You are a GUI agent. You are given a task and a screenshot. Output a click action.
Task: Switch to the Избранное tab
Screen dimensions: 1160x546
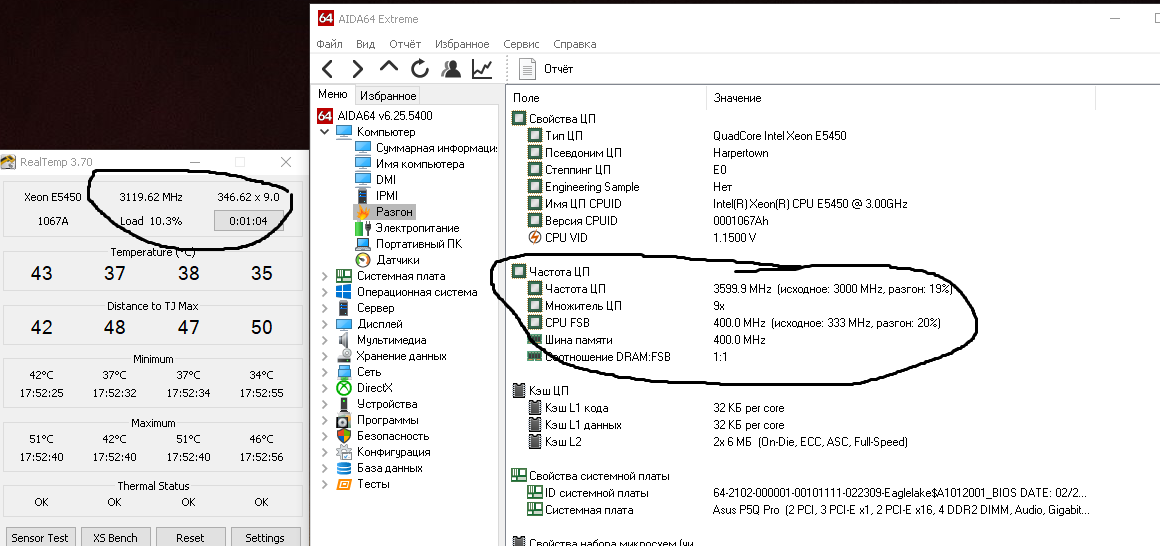pos(388,95)
